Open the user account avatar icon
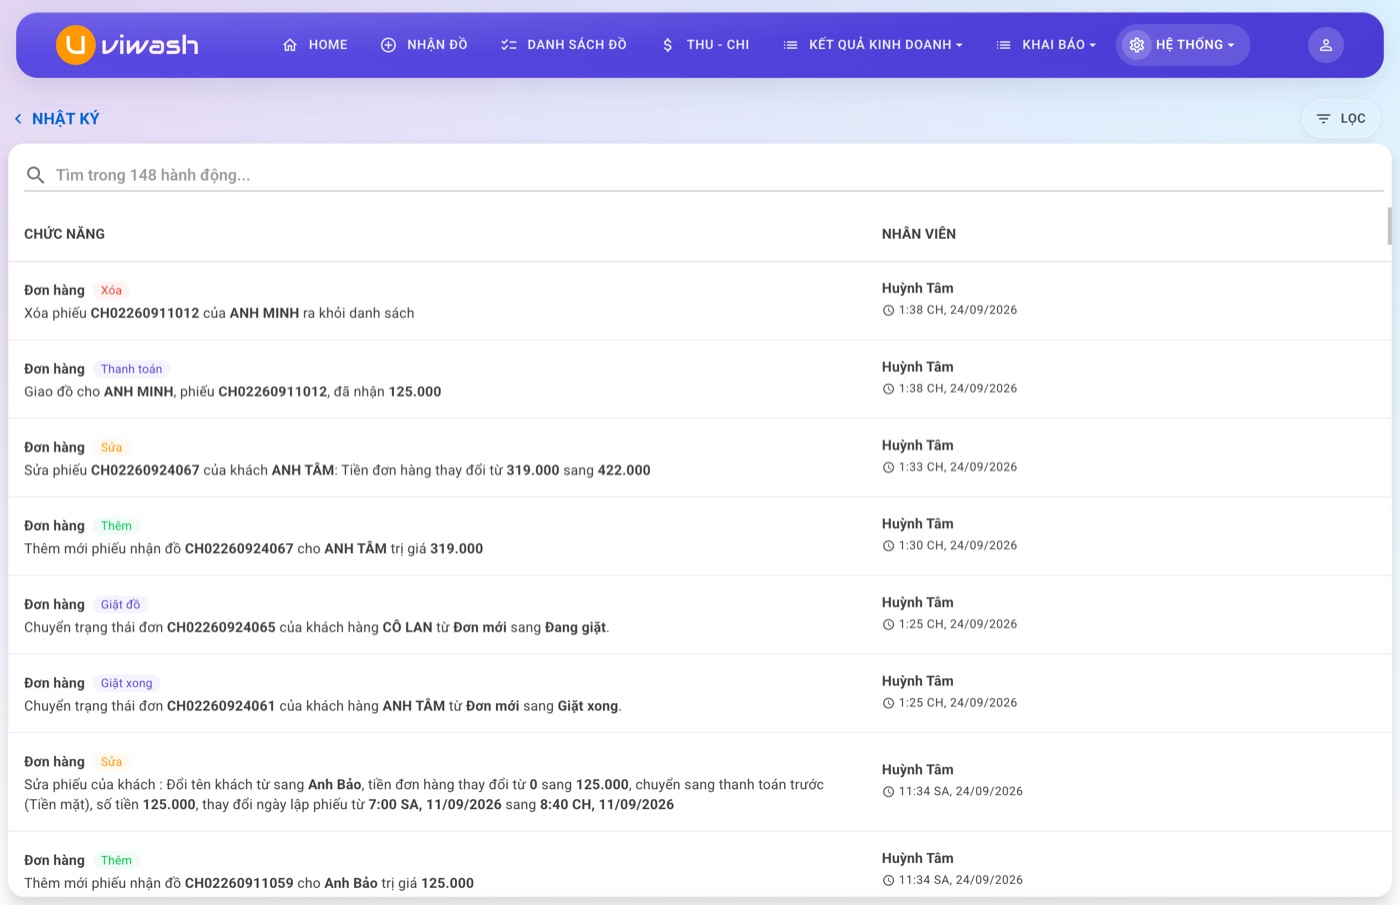This screenshot has height=905, width=1400. (x=1326, y=45)
